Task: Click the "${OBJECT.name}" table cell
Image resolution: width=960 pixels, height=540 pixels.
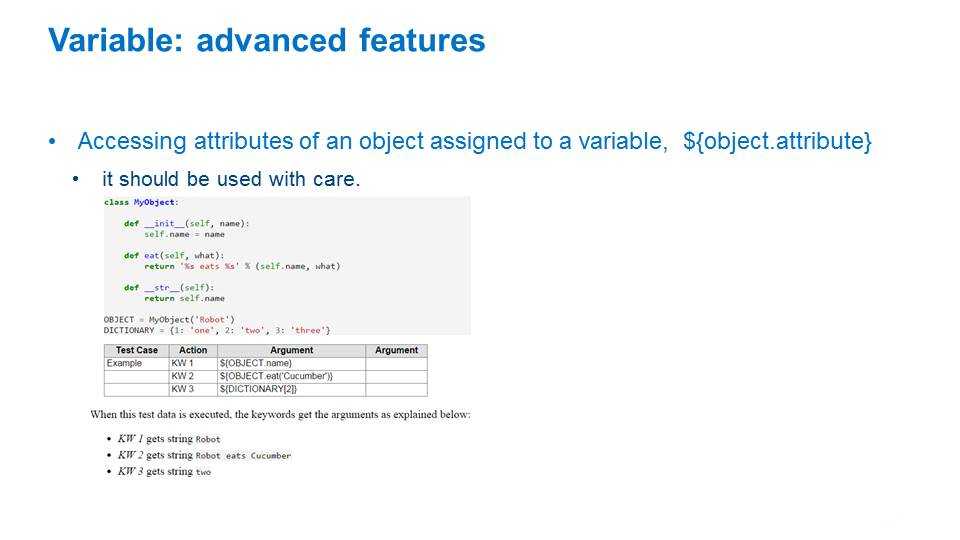Action: click(256, 363)
